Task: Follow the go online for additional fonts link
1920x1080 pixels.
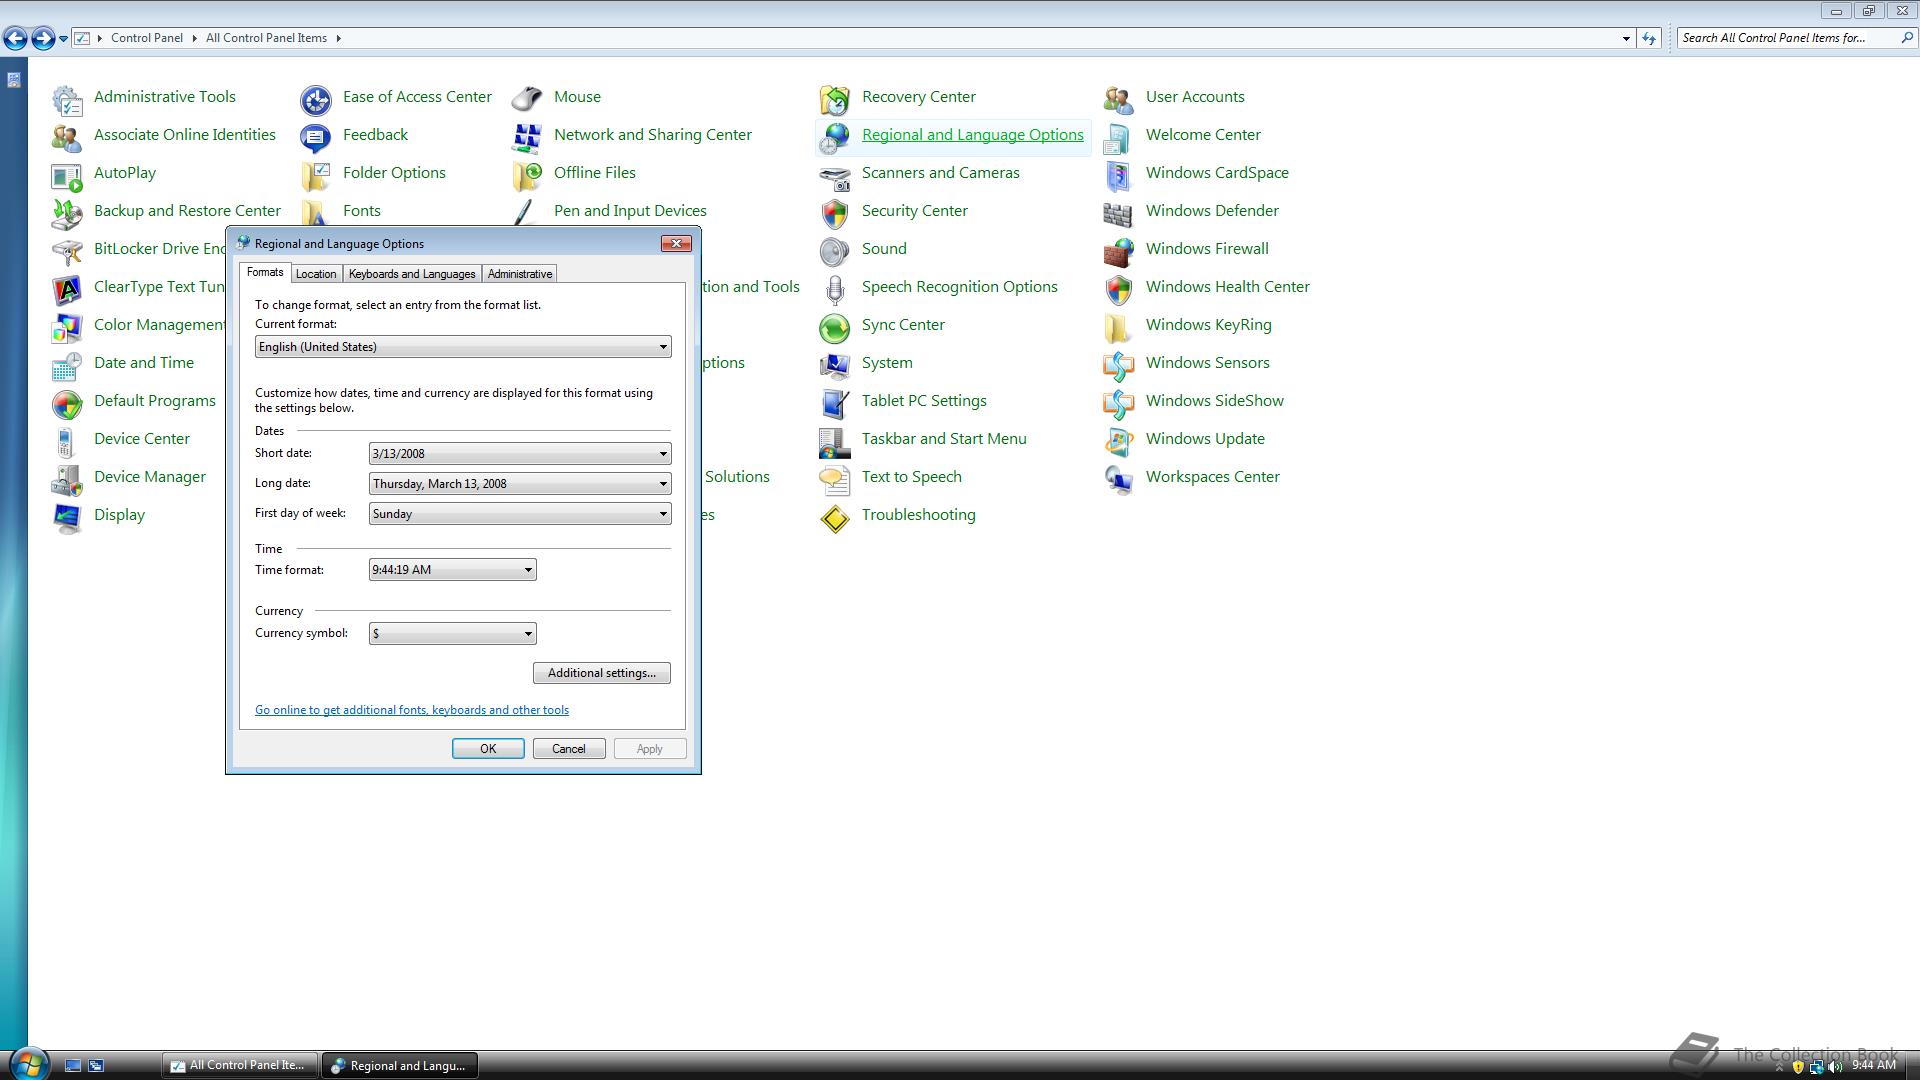Action: click(411, 710)
